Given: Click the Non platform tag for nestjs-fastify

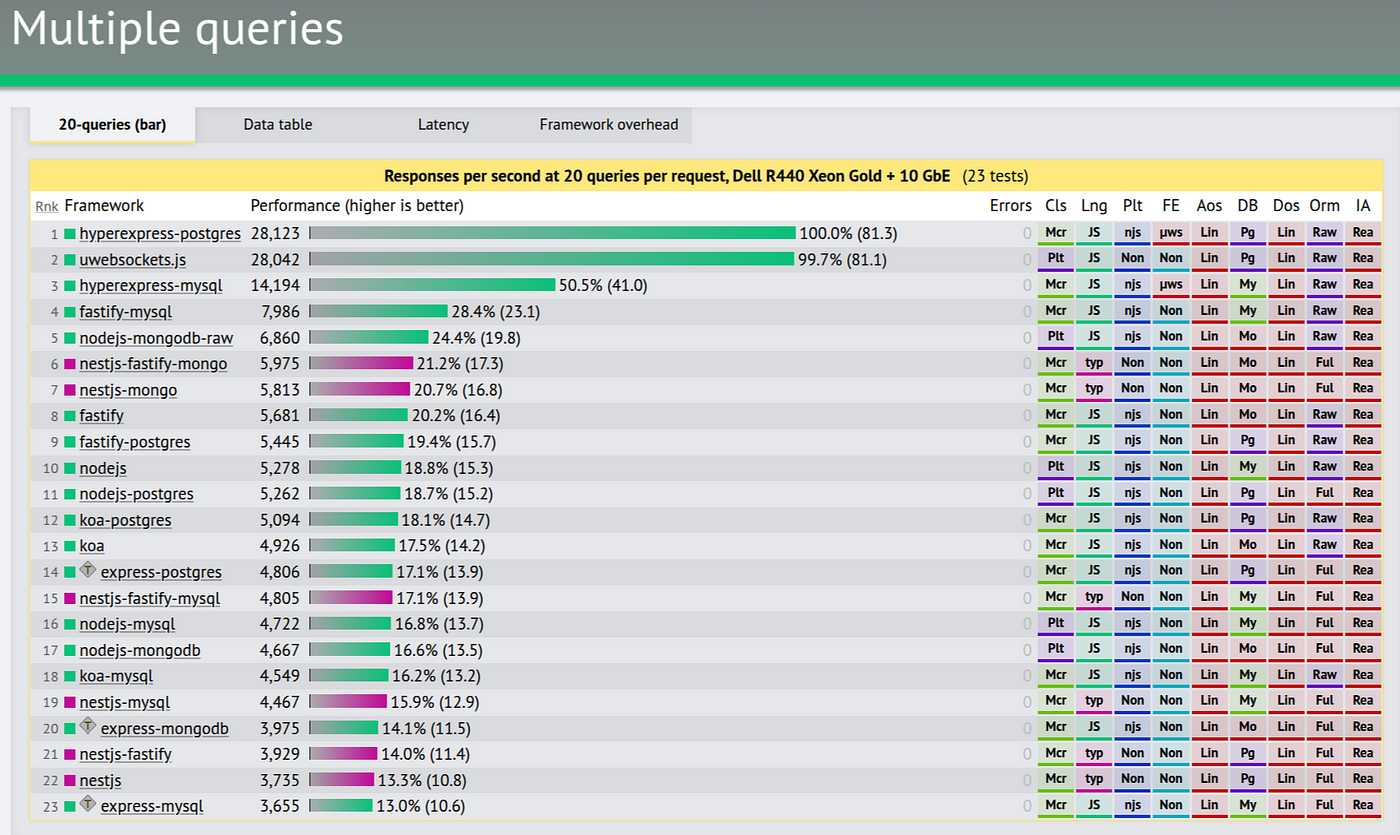Looking at the screenshot, I should pyautogui.click(x=1133, y=753).
